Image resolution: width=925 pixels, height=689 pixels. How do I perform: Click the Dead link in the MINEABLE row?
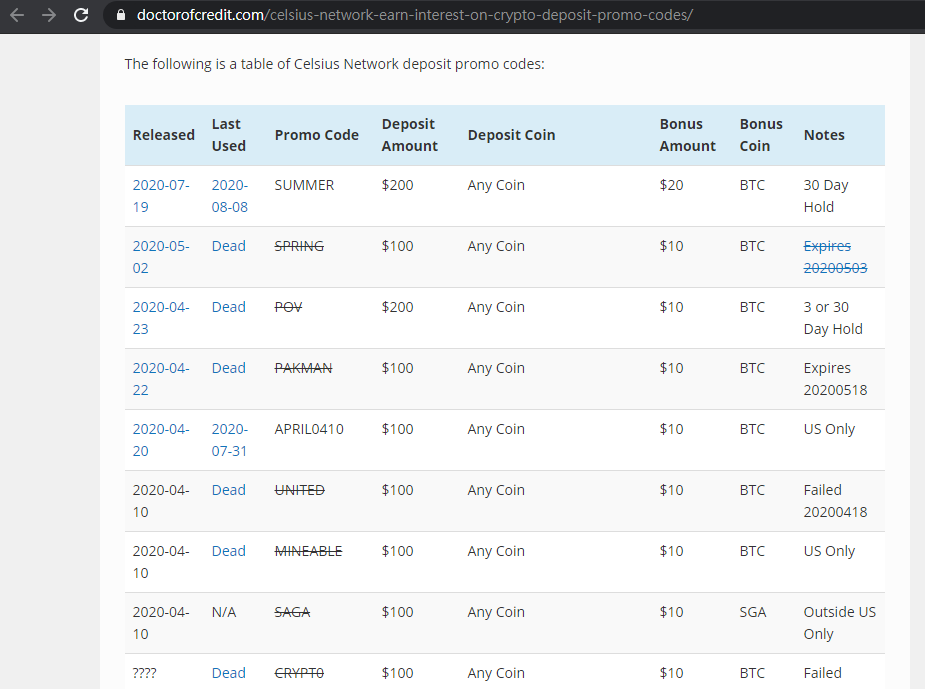tap(228, 551)
